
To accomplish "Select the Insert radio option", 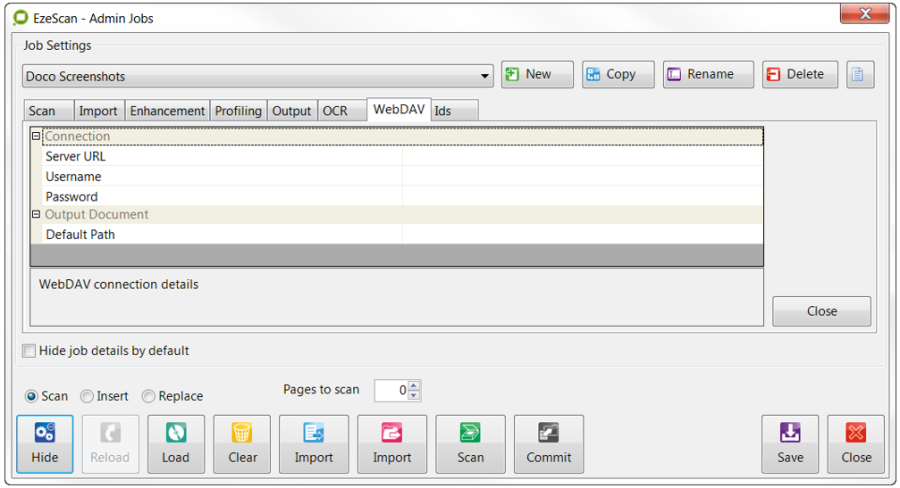I will (88, 396).
